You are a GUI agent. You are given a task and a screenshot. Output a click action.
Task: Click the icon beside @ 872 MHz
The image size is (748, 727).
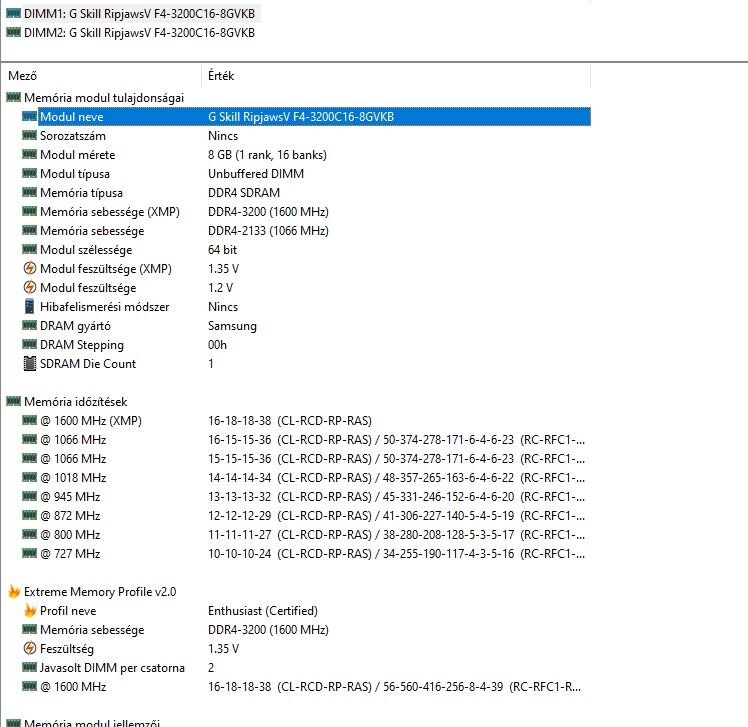pos(30,515)
